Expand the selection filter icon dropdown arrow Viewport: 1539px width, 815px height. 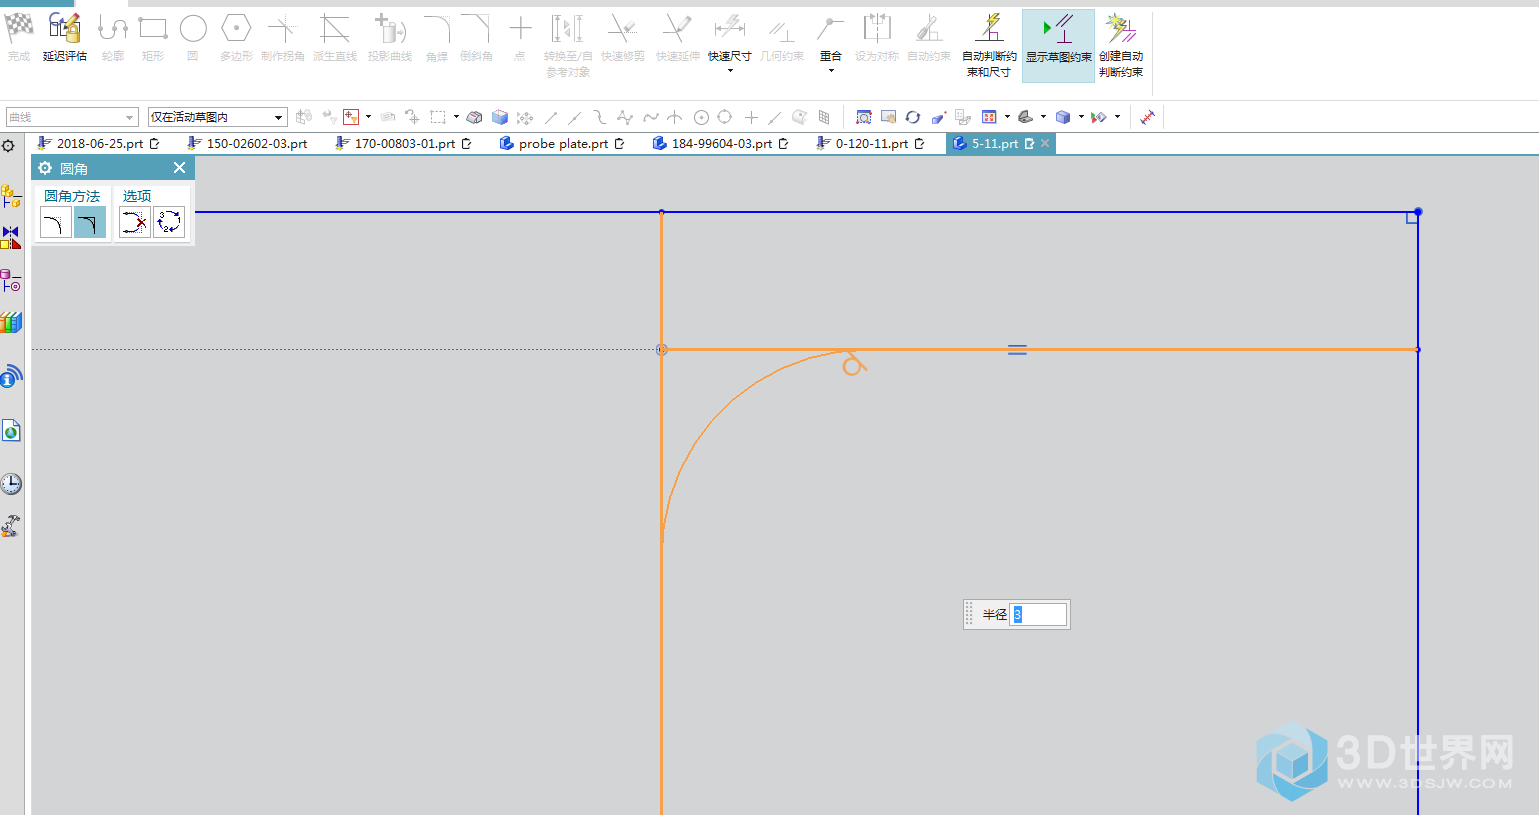coord(368,117)
